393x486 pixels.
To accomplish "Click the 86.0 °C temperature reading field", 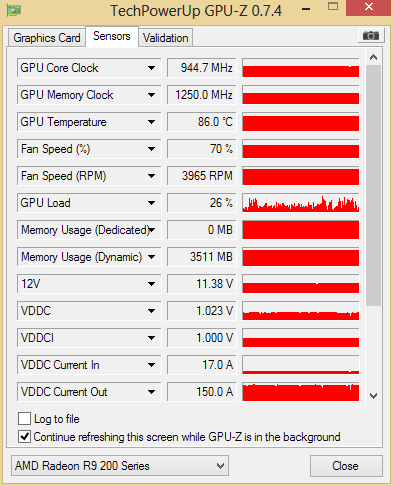I will tap(201, 122).
